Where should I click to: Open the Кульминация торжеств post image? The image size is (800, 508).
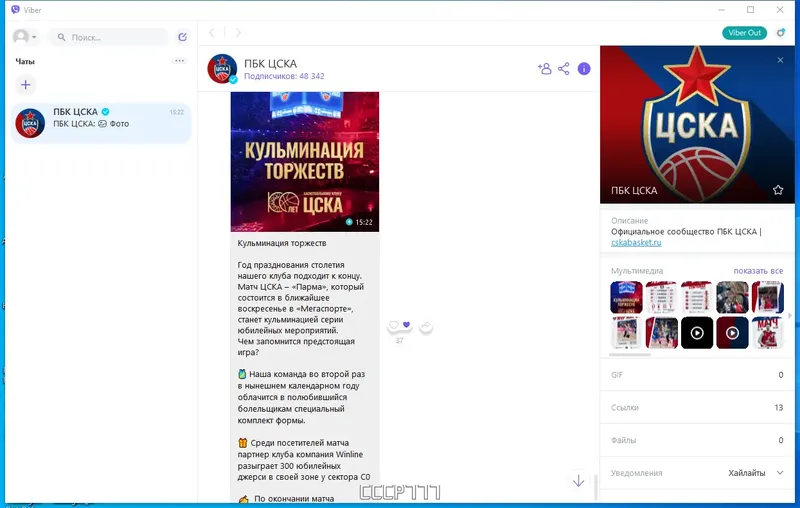(x=305, y=162)
